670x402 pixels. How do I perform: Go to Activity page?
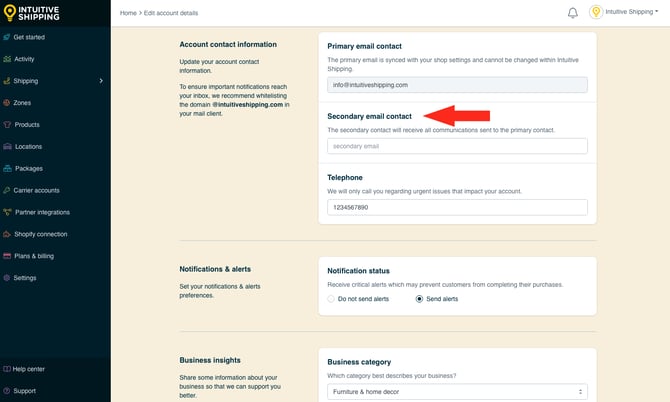[x=24, y=59]
